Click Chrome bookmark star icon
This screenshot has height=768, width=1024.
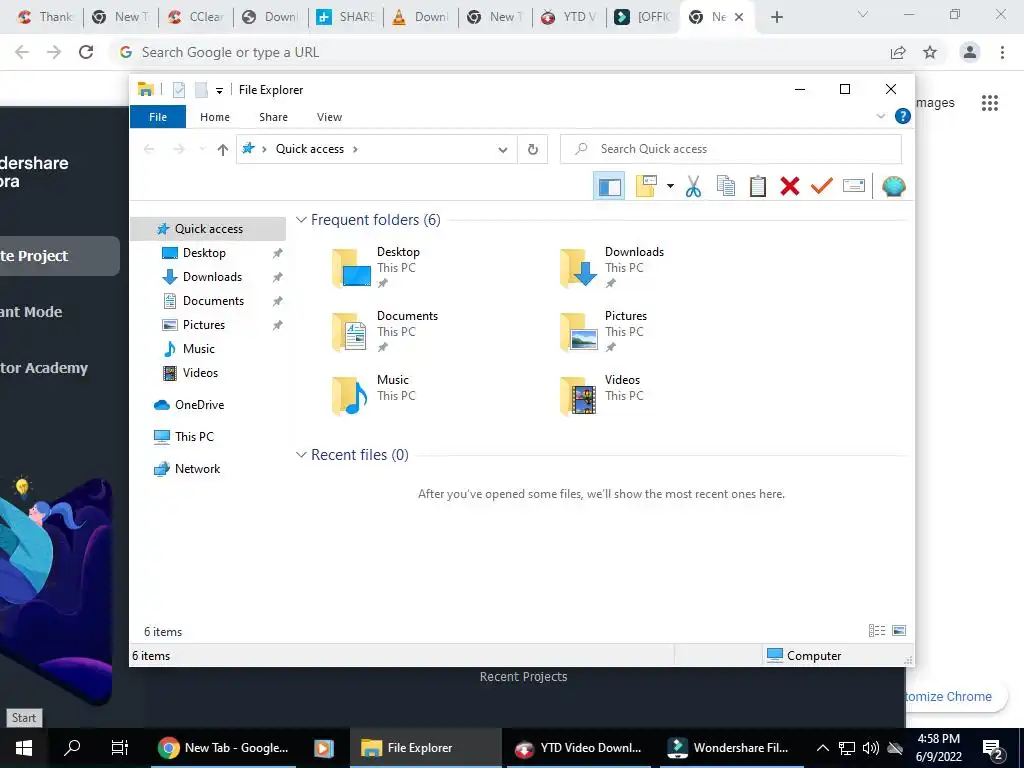[930, 52]
